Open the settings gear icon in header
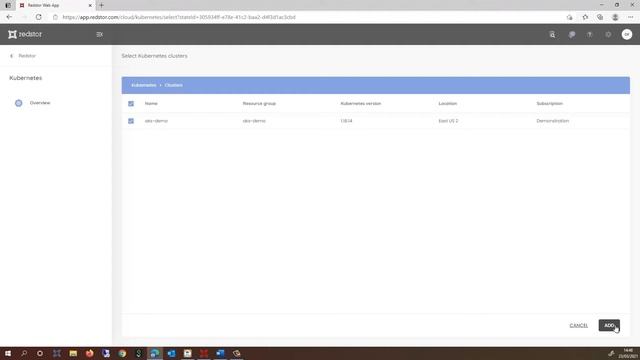This screenshot has width=640, height=360. [x=608, y=35]
